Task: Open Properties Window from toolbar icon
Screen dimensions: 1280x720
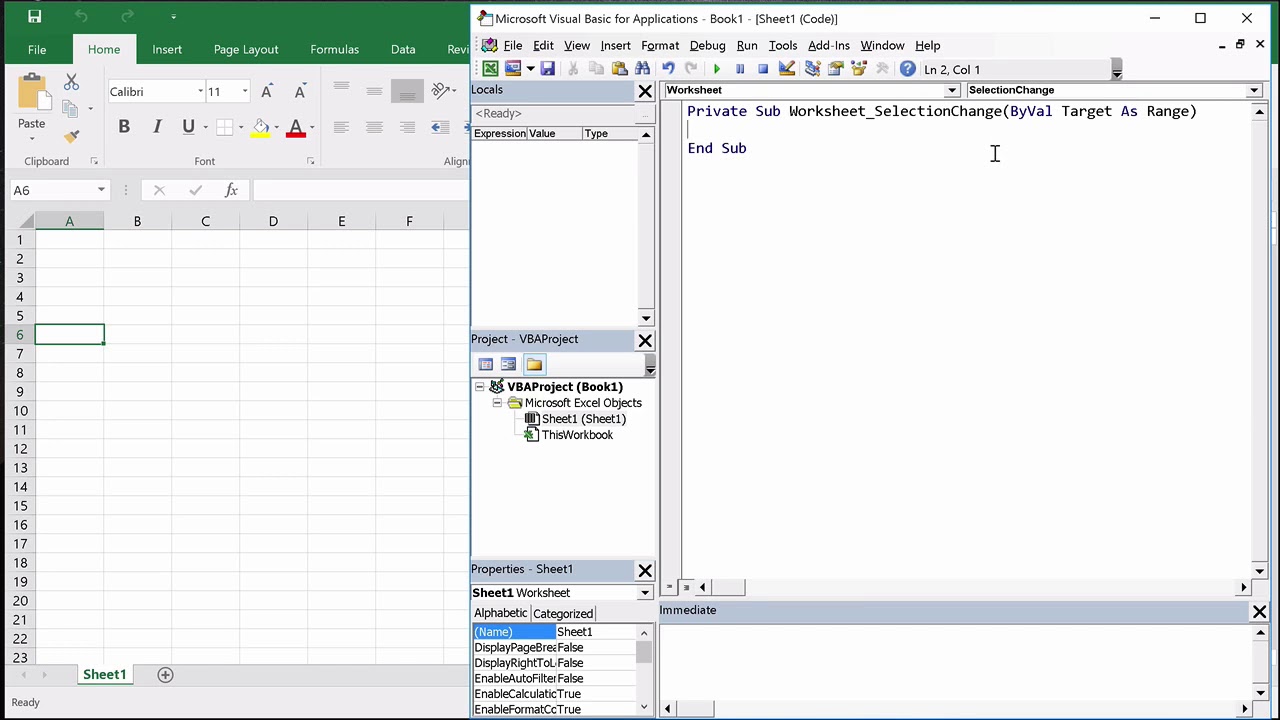Action: click(835, 69)
